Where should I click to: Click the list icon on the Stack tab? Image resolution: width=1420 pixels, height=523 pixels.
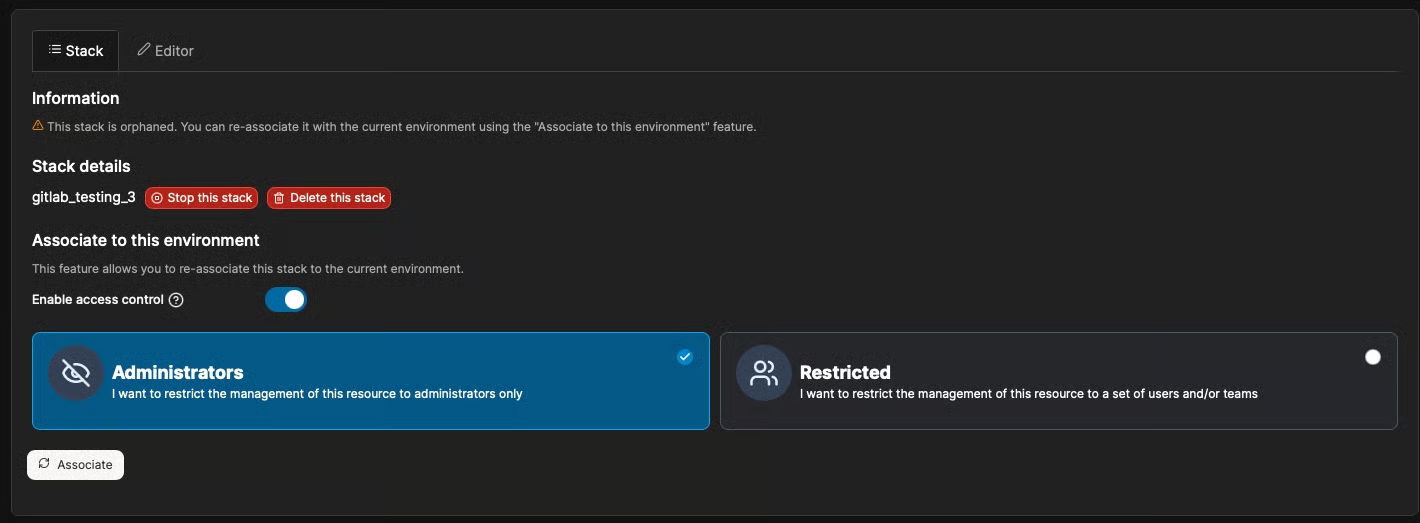coord(55,50)
